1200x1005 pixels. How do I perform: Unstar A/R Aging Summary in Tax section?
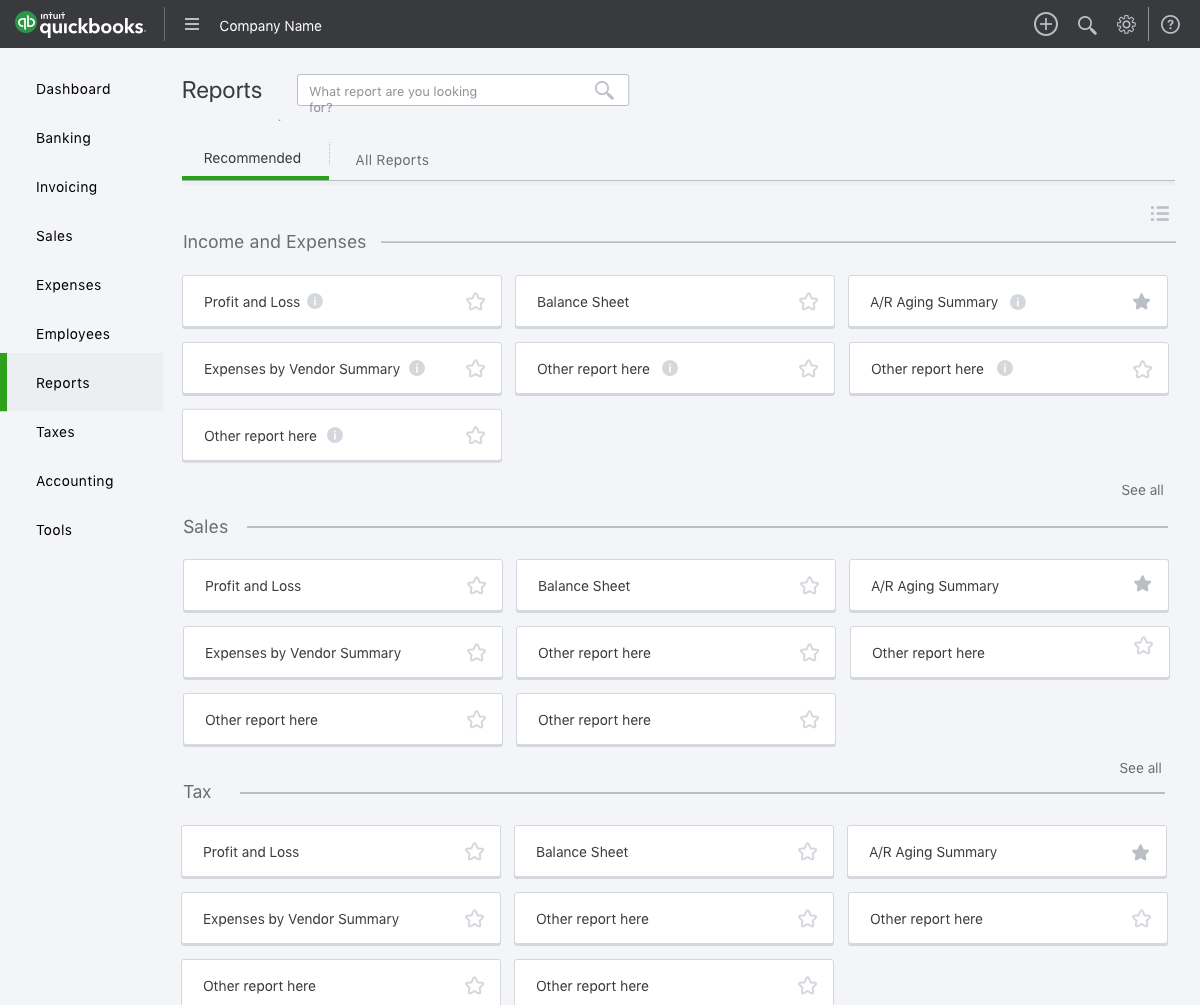coord(1140,852)
